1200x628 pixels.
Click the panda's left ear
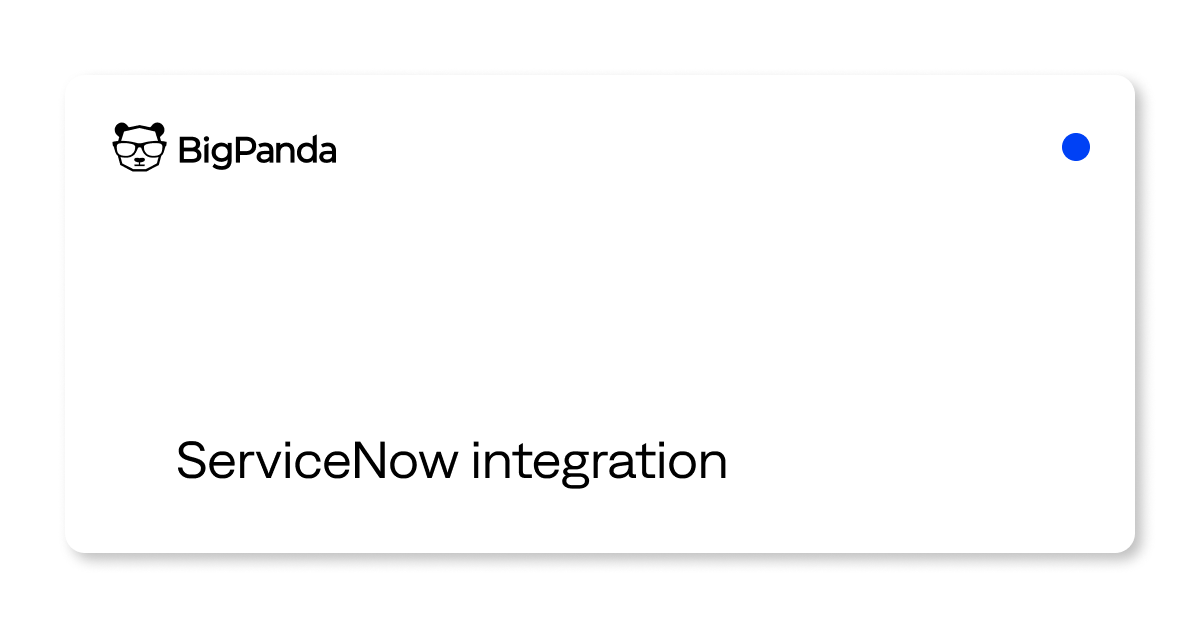(120, 128)
